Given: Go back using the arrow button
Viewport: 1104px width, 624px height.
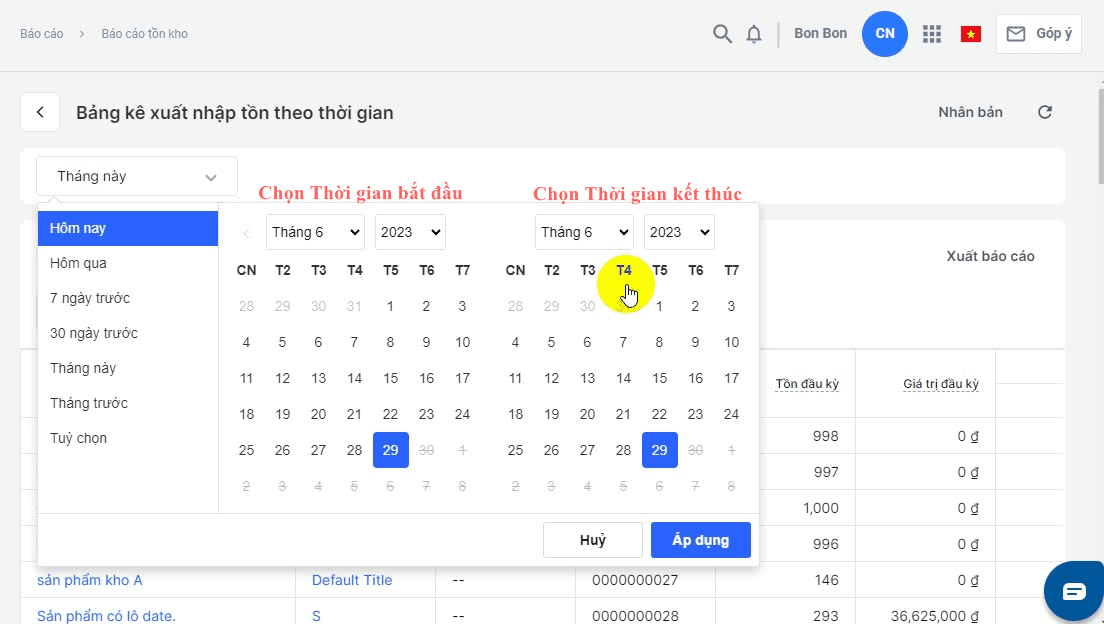Looking at the screenshot, I should (x=40, y=112).
